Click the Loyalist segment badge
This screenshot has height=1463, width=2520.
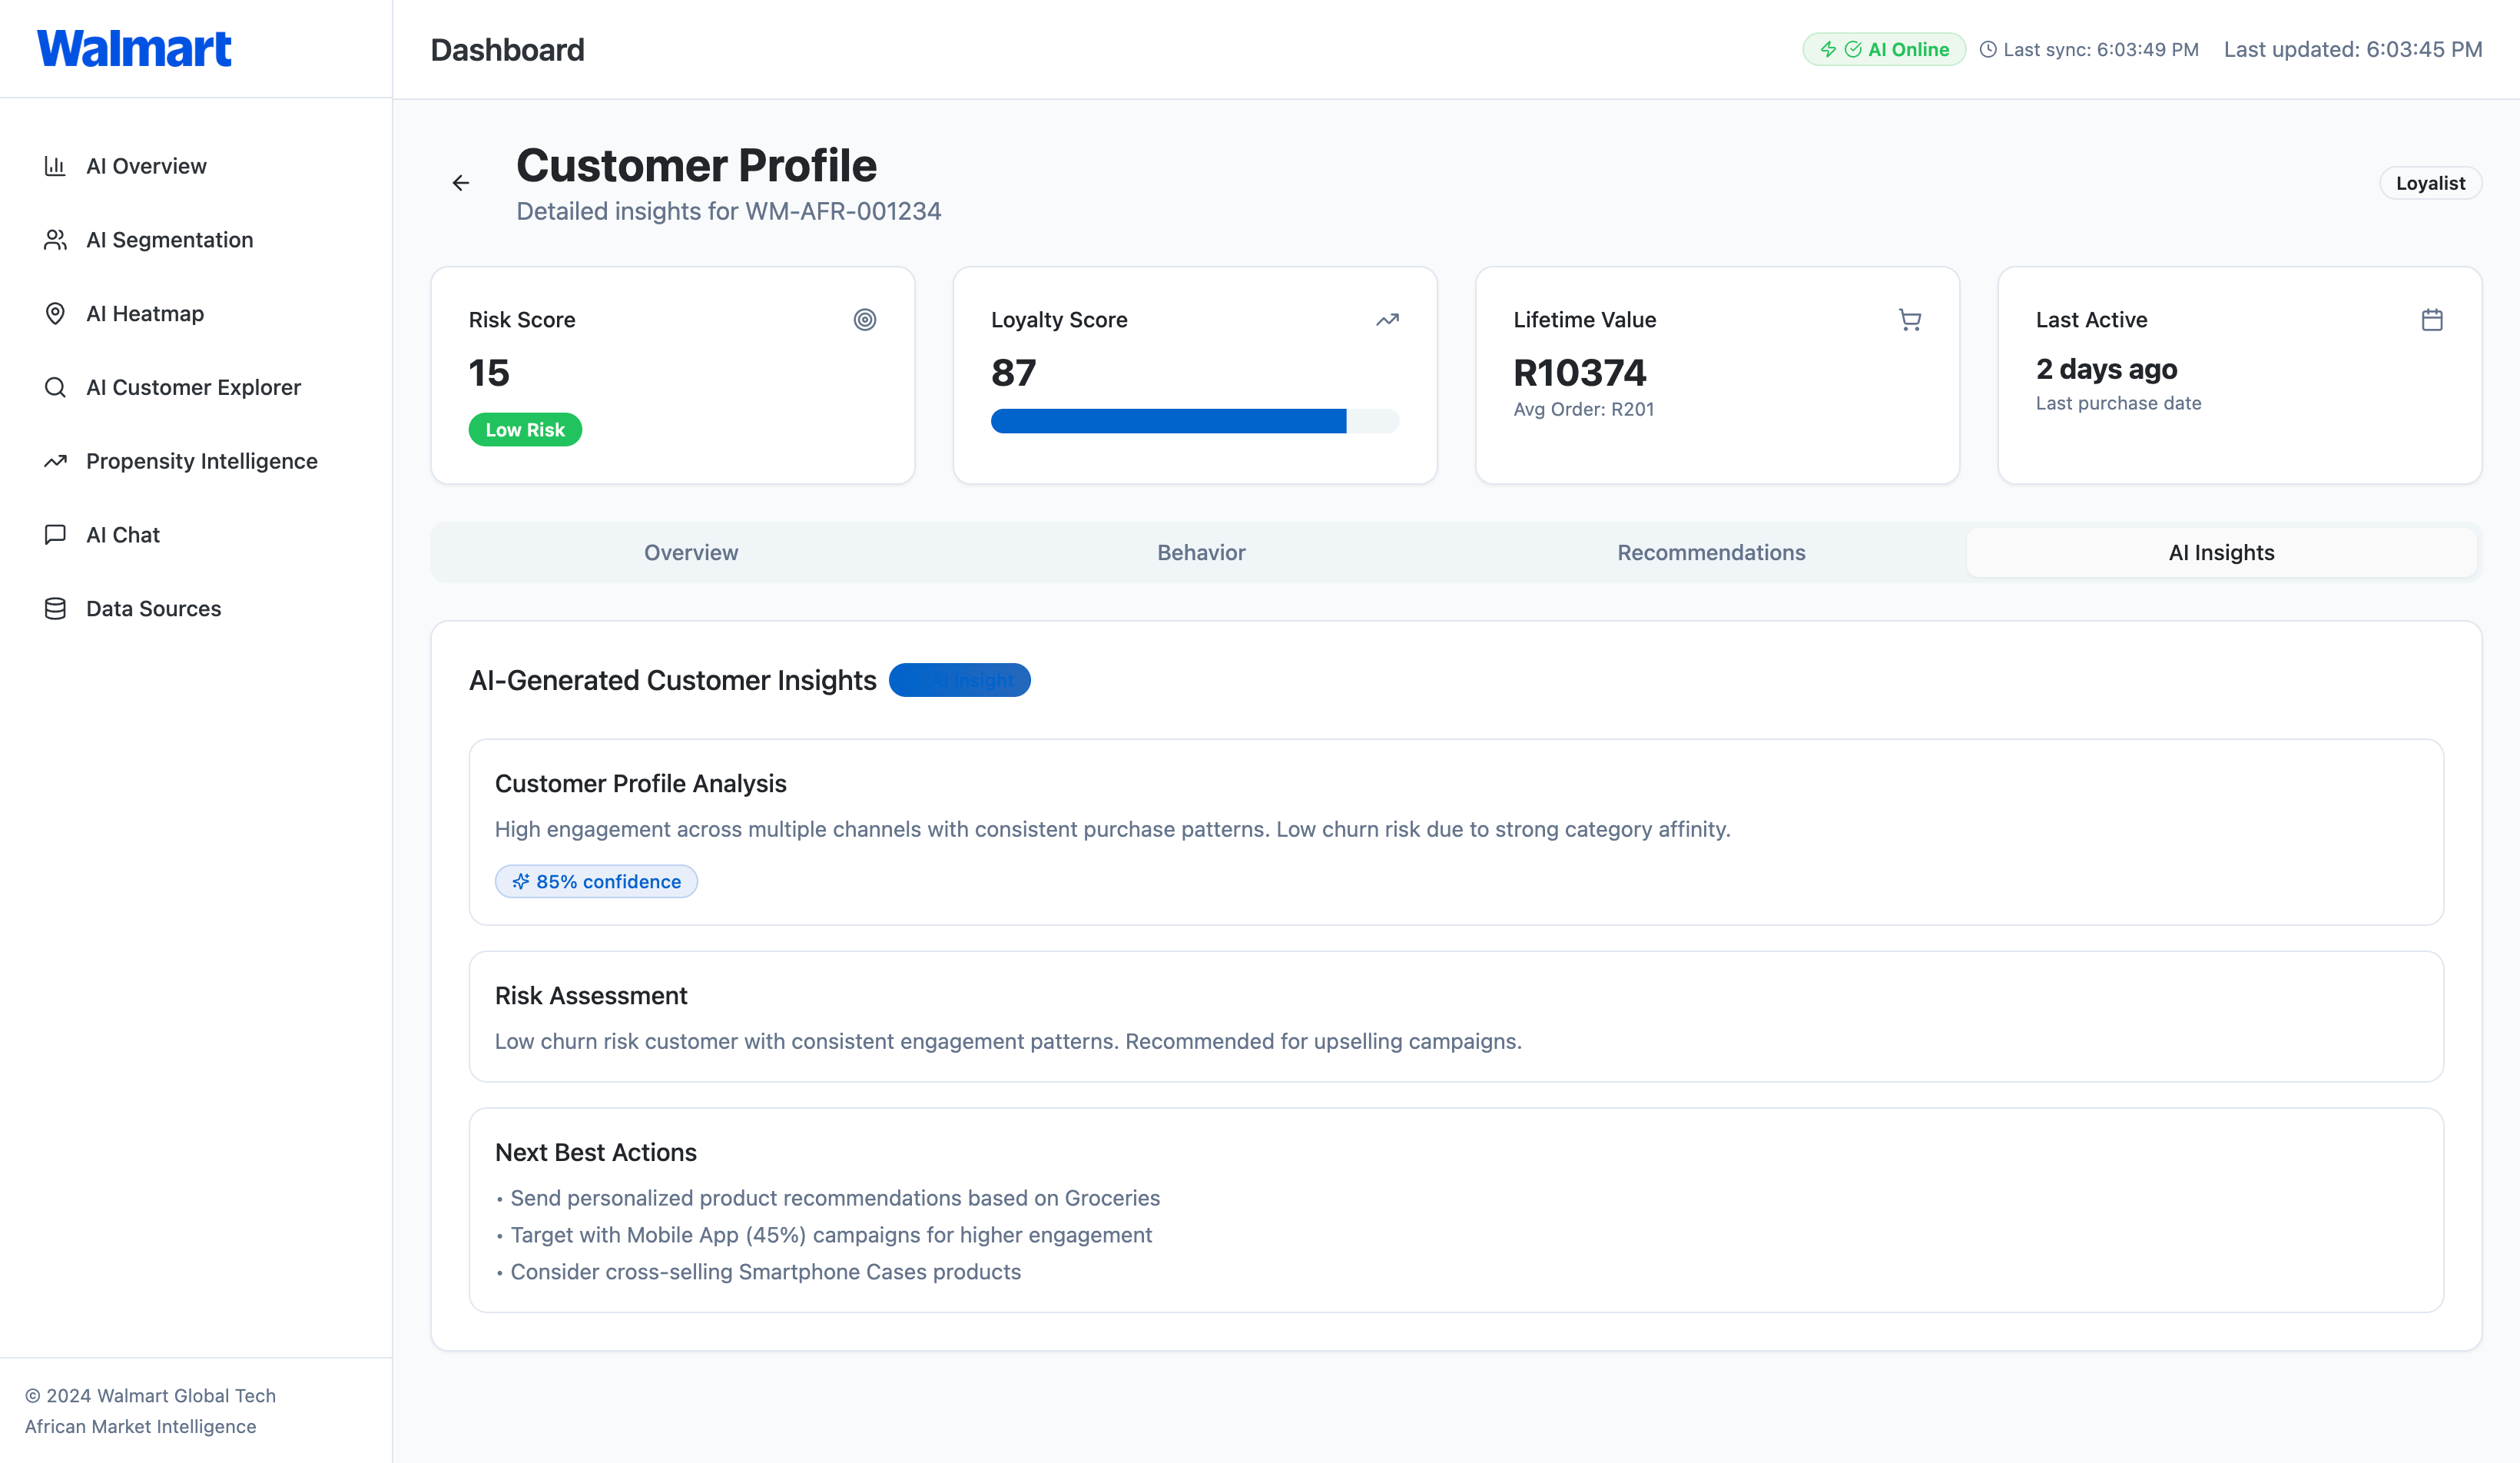[x=2430, y=183]
